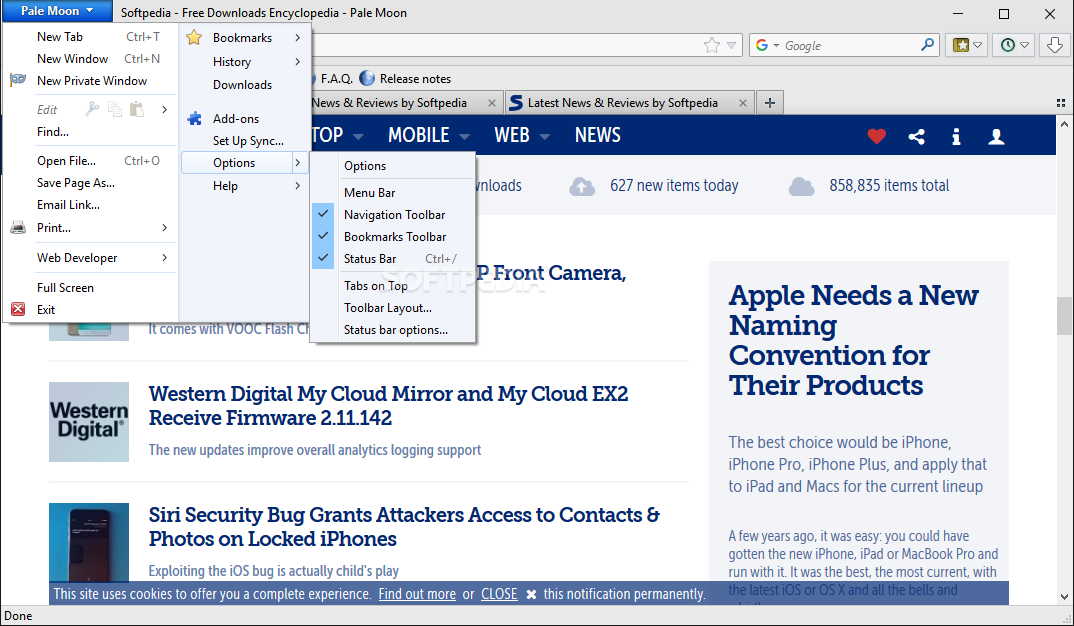Open Western Digital My Cloud firmware article
1074x626 pixels.
point(388,405)
